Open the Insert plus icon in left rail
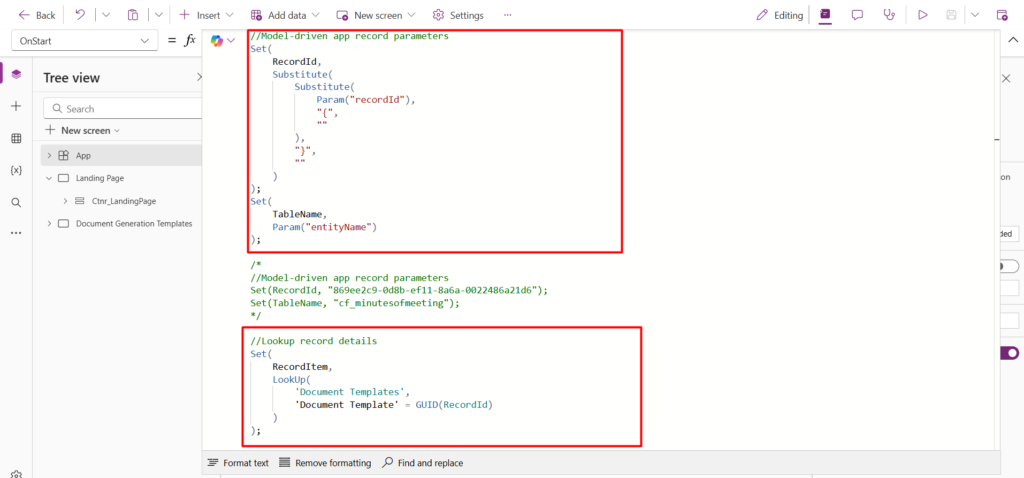 [x=16, y=106]
